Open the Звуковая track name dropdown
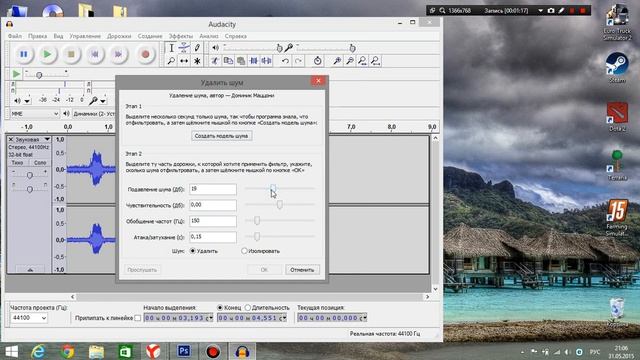 point(32,139)
